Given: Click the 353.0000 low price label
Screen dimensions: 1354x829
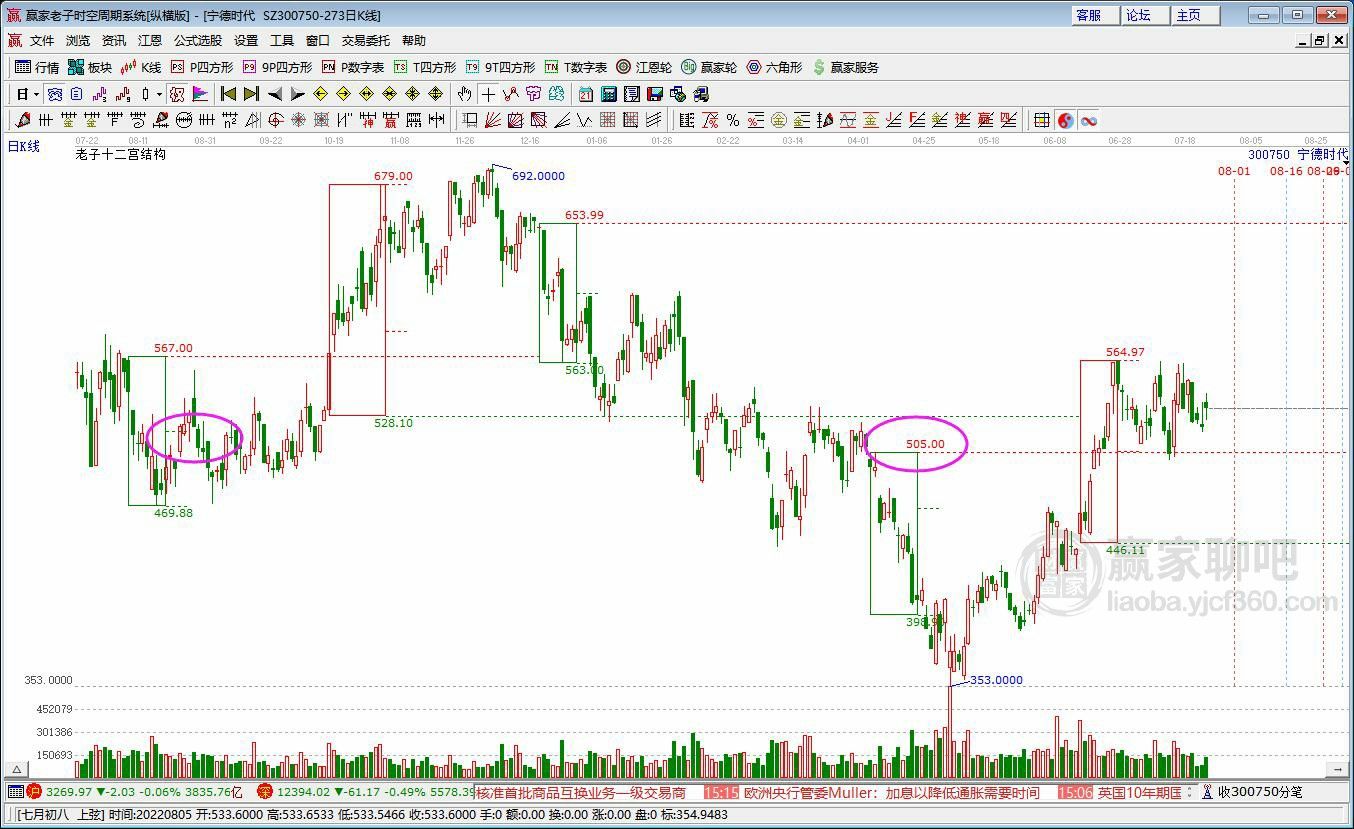Looking at the screenshot, I should pos(996,680).
